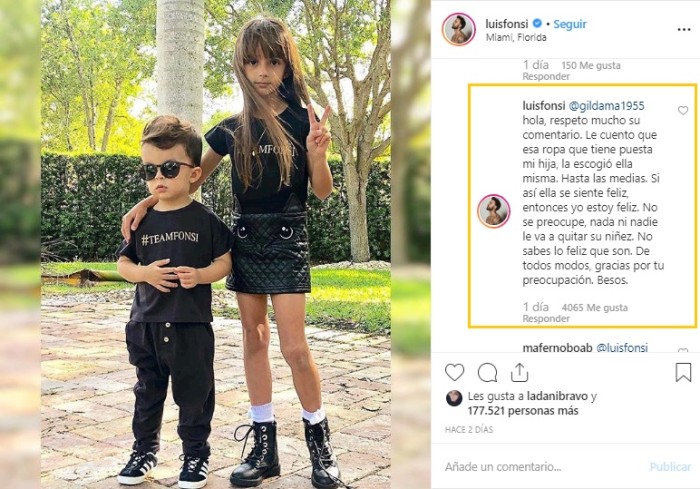Image resolution: width=700 pixels, height=489 pixels.
Task: Open luisfonsi profile picture in header
Action: 458,29
